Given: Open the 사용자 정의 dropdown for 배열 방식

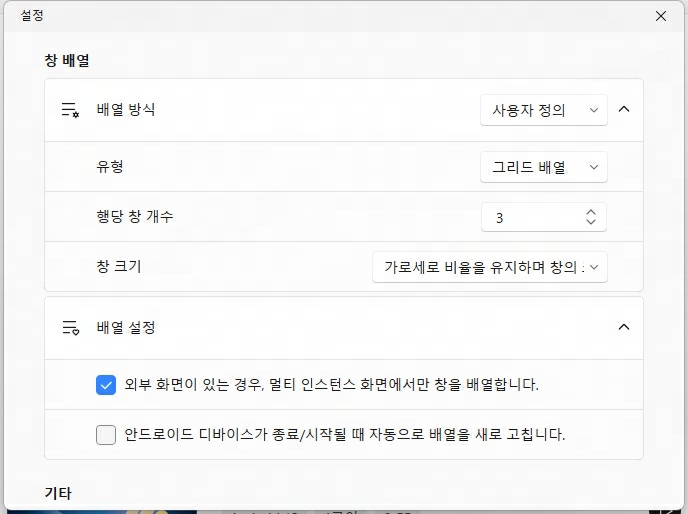Looking at the screenshot, I should [544, 110].
